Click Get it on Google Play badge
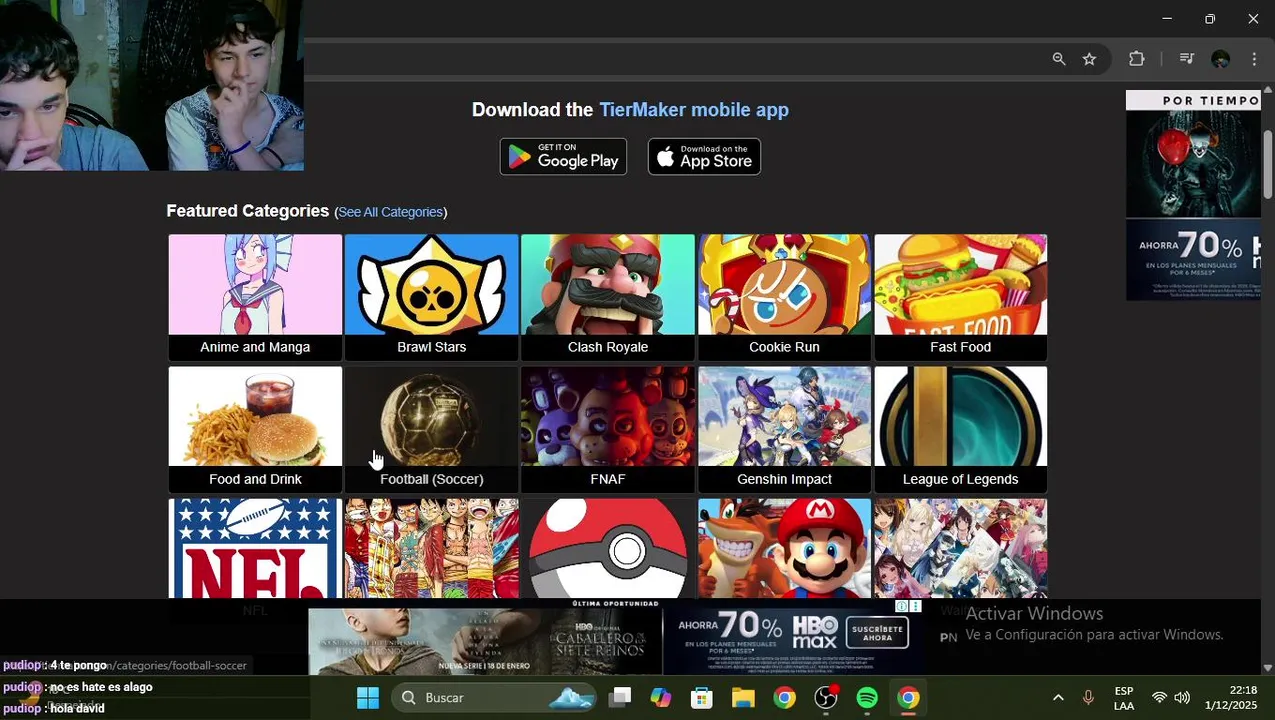Viewport: 1275px width, 720px height. 563,157
